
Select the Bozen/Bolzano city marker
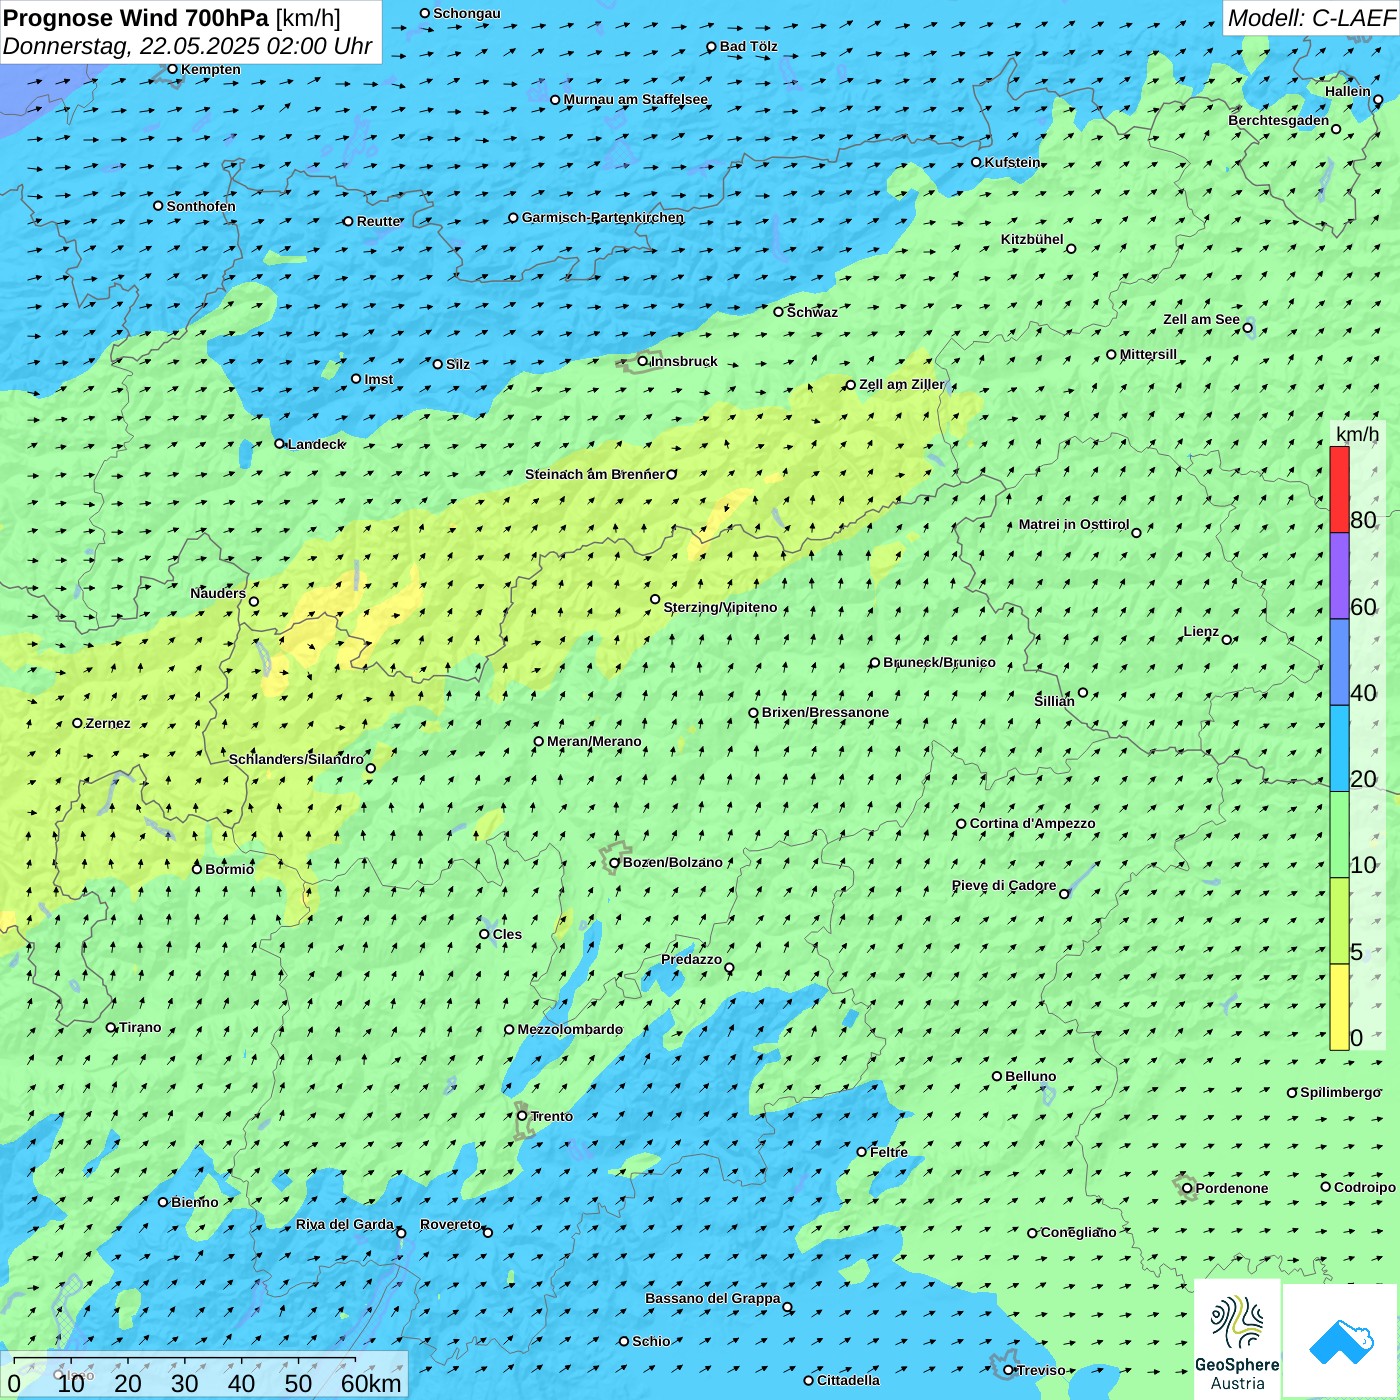(x=615, y=862)
